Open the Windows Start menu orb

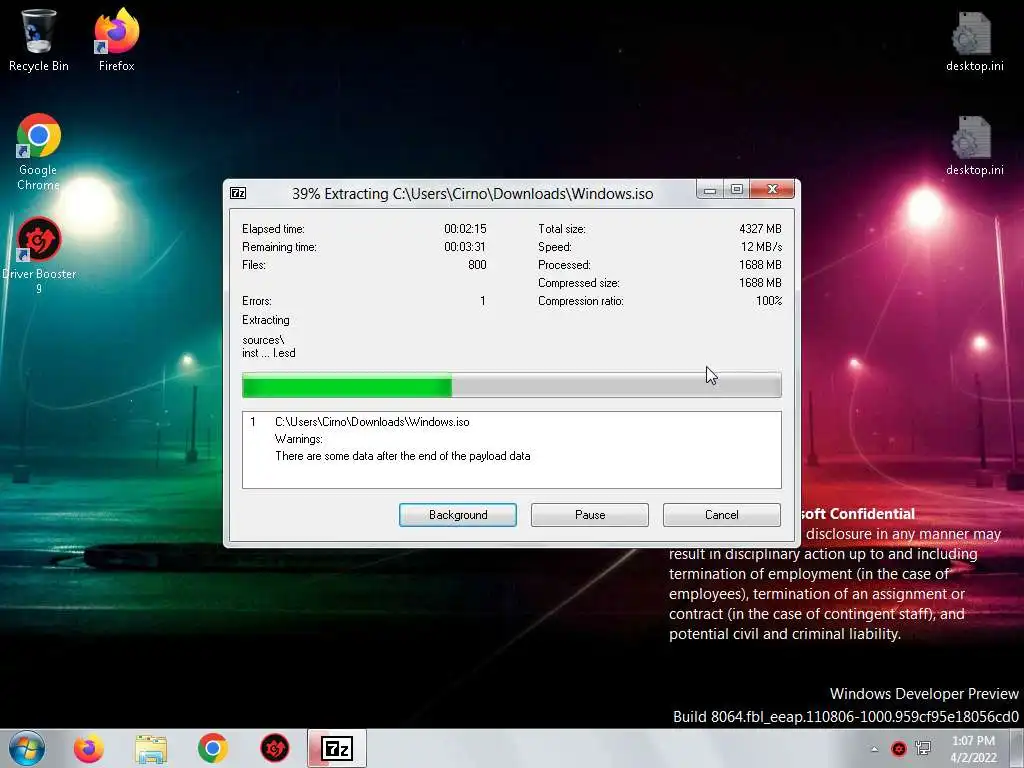coord(26,748)
